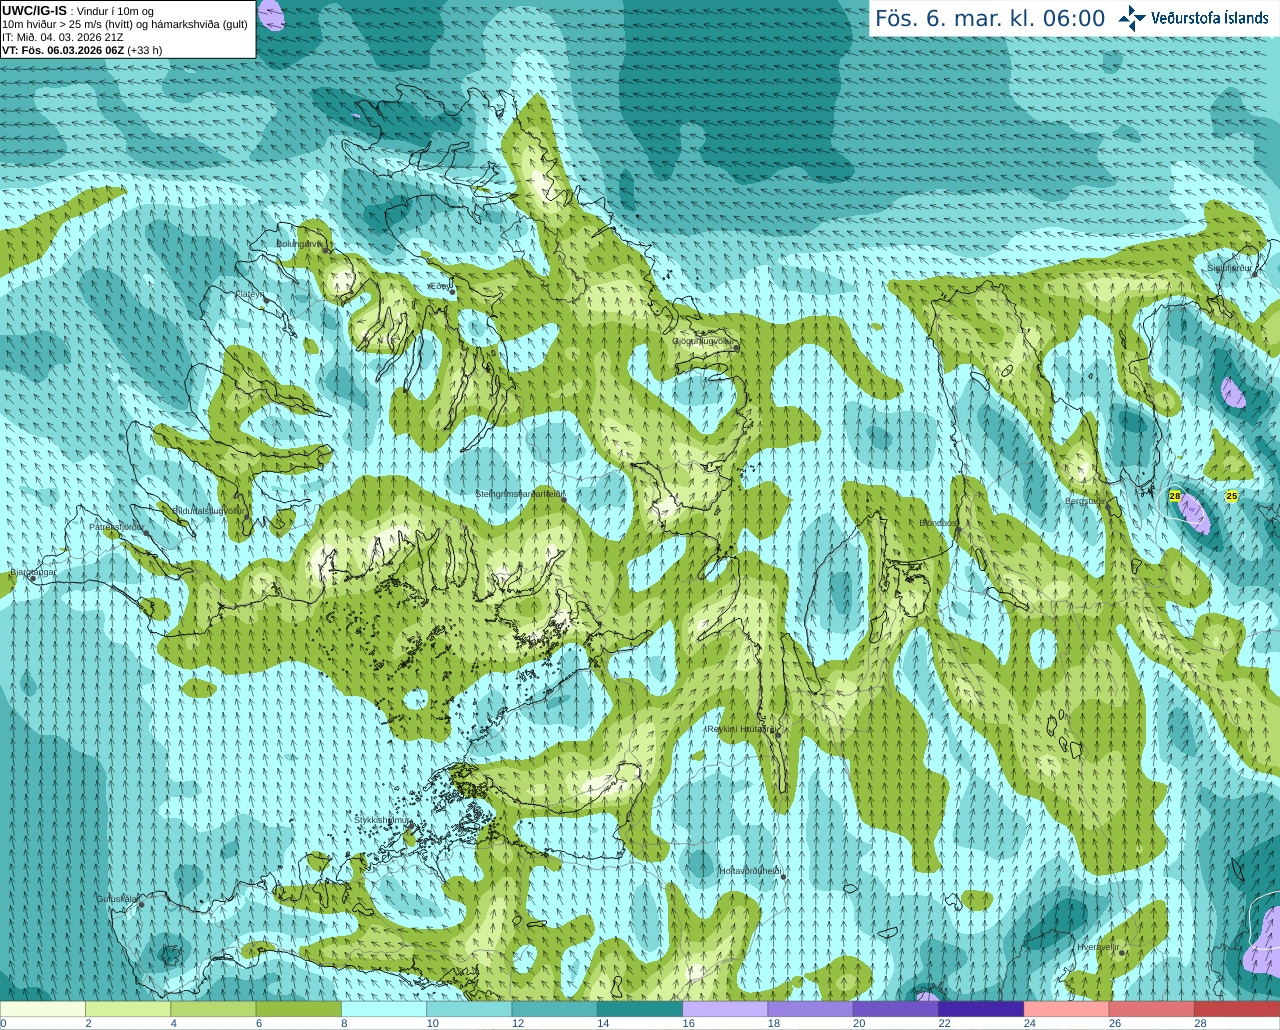
Task: Pick the 2–4 m/s legend swatch
Action: pos(128,1009)
